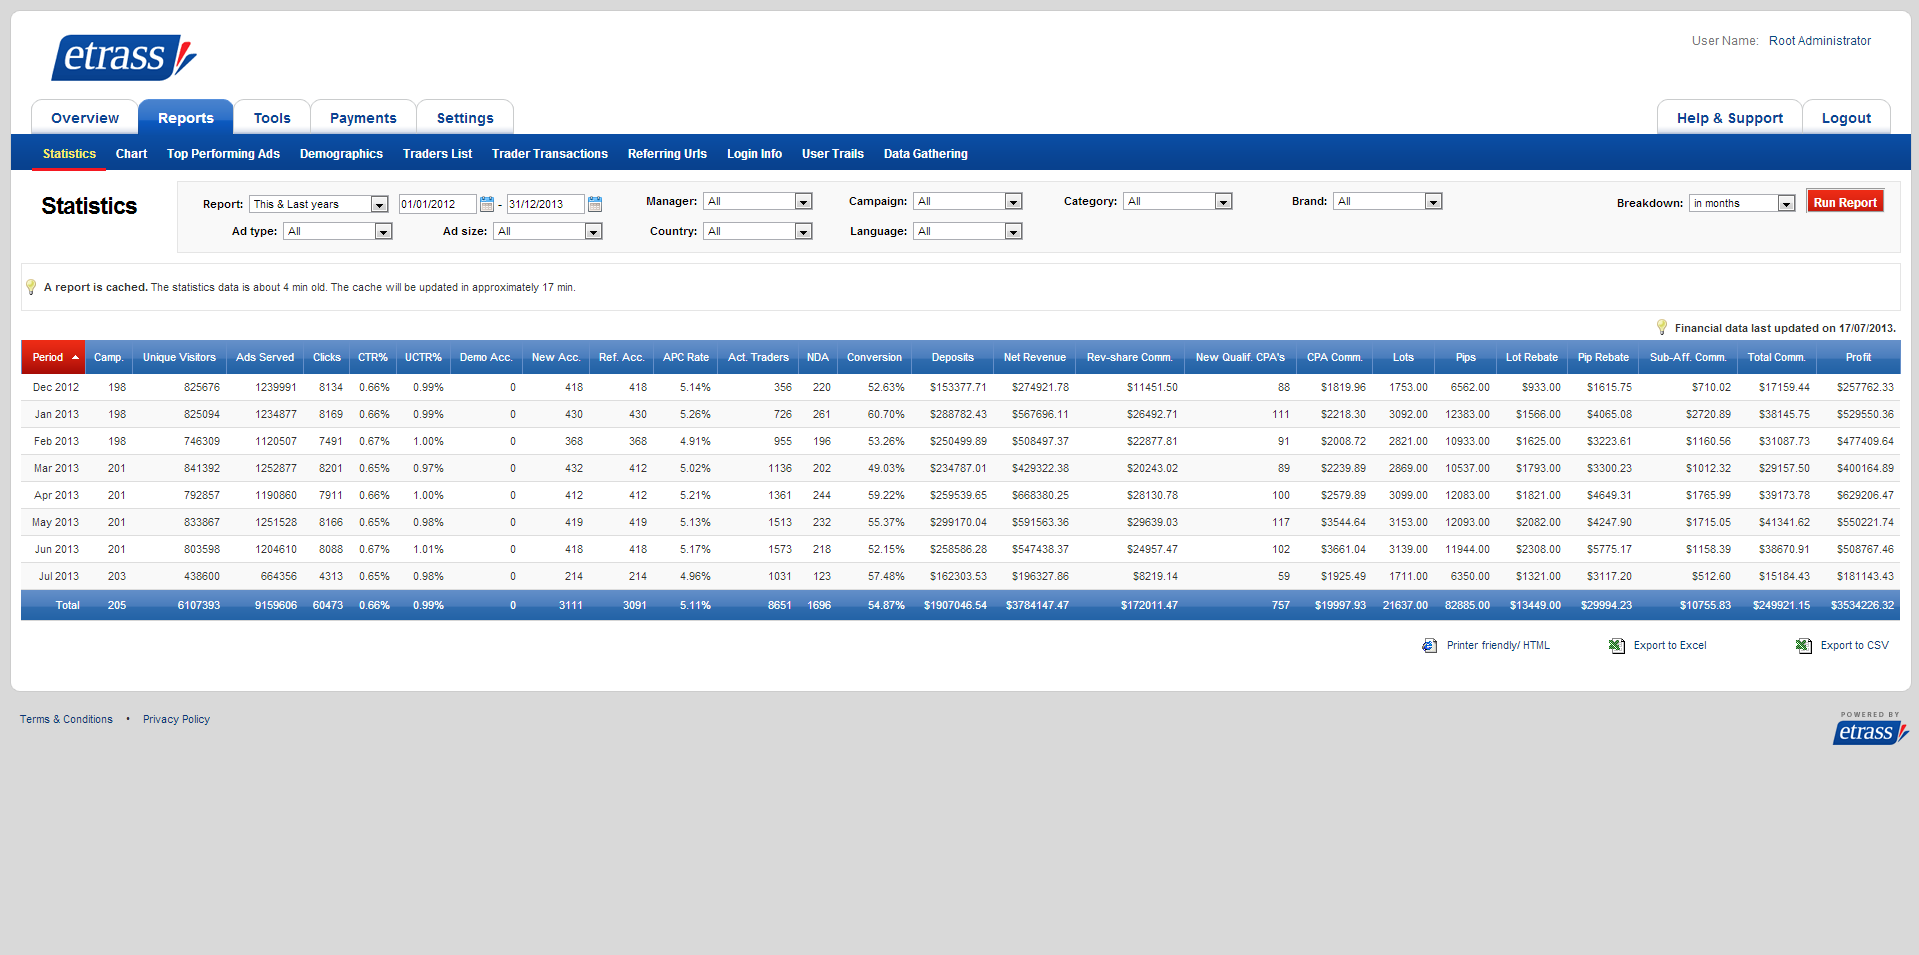
Task: Click the Period column sort arrow
Action: pos(75,358)
